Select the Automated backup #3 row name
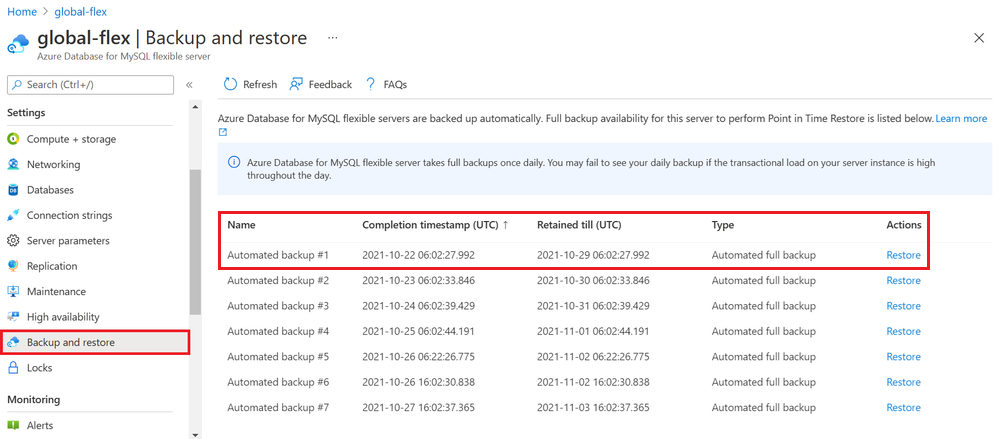This screenshot has height=439, width=998. (278, 306)
